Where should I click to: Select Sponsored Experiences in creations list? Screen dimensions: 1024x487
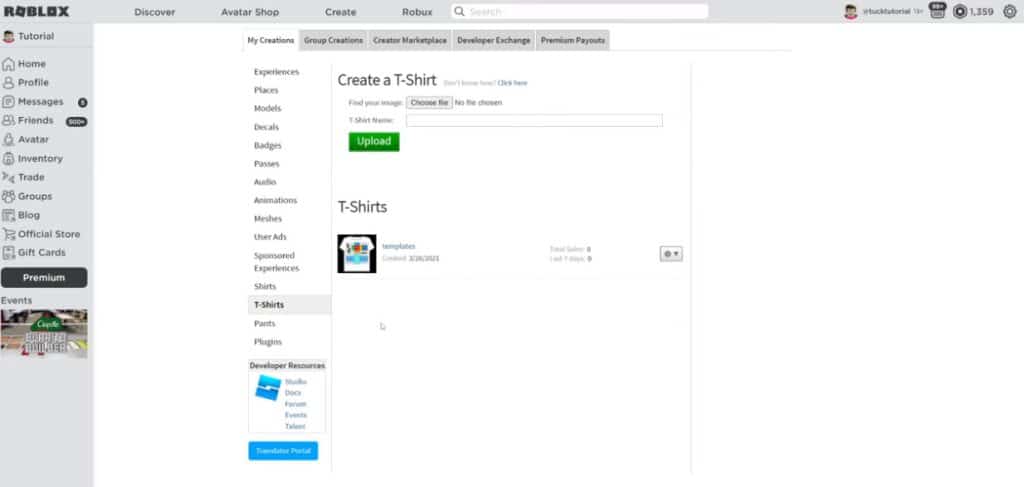pyautogui.click(x=277, y=262)
